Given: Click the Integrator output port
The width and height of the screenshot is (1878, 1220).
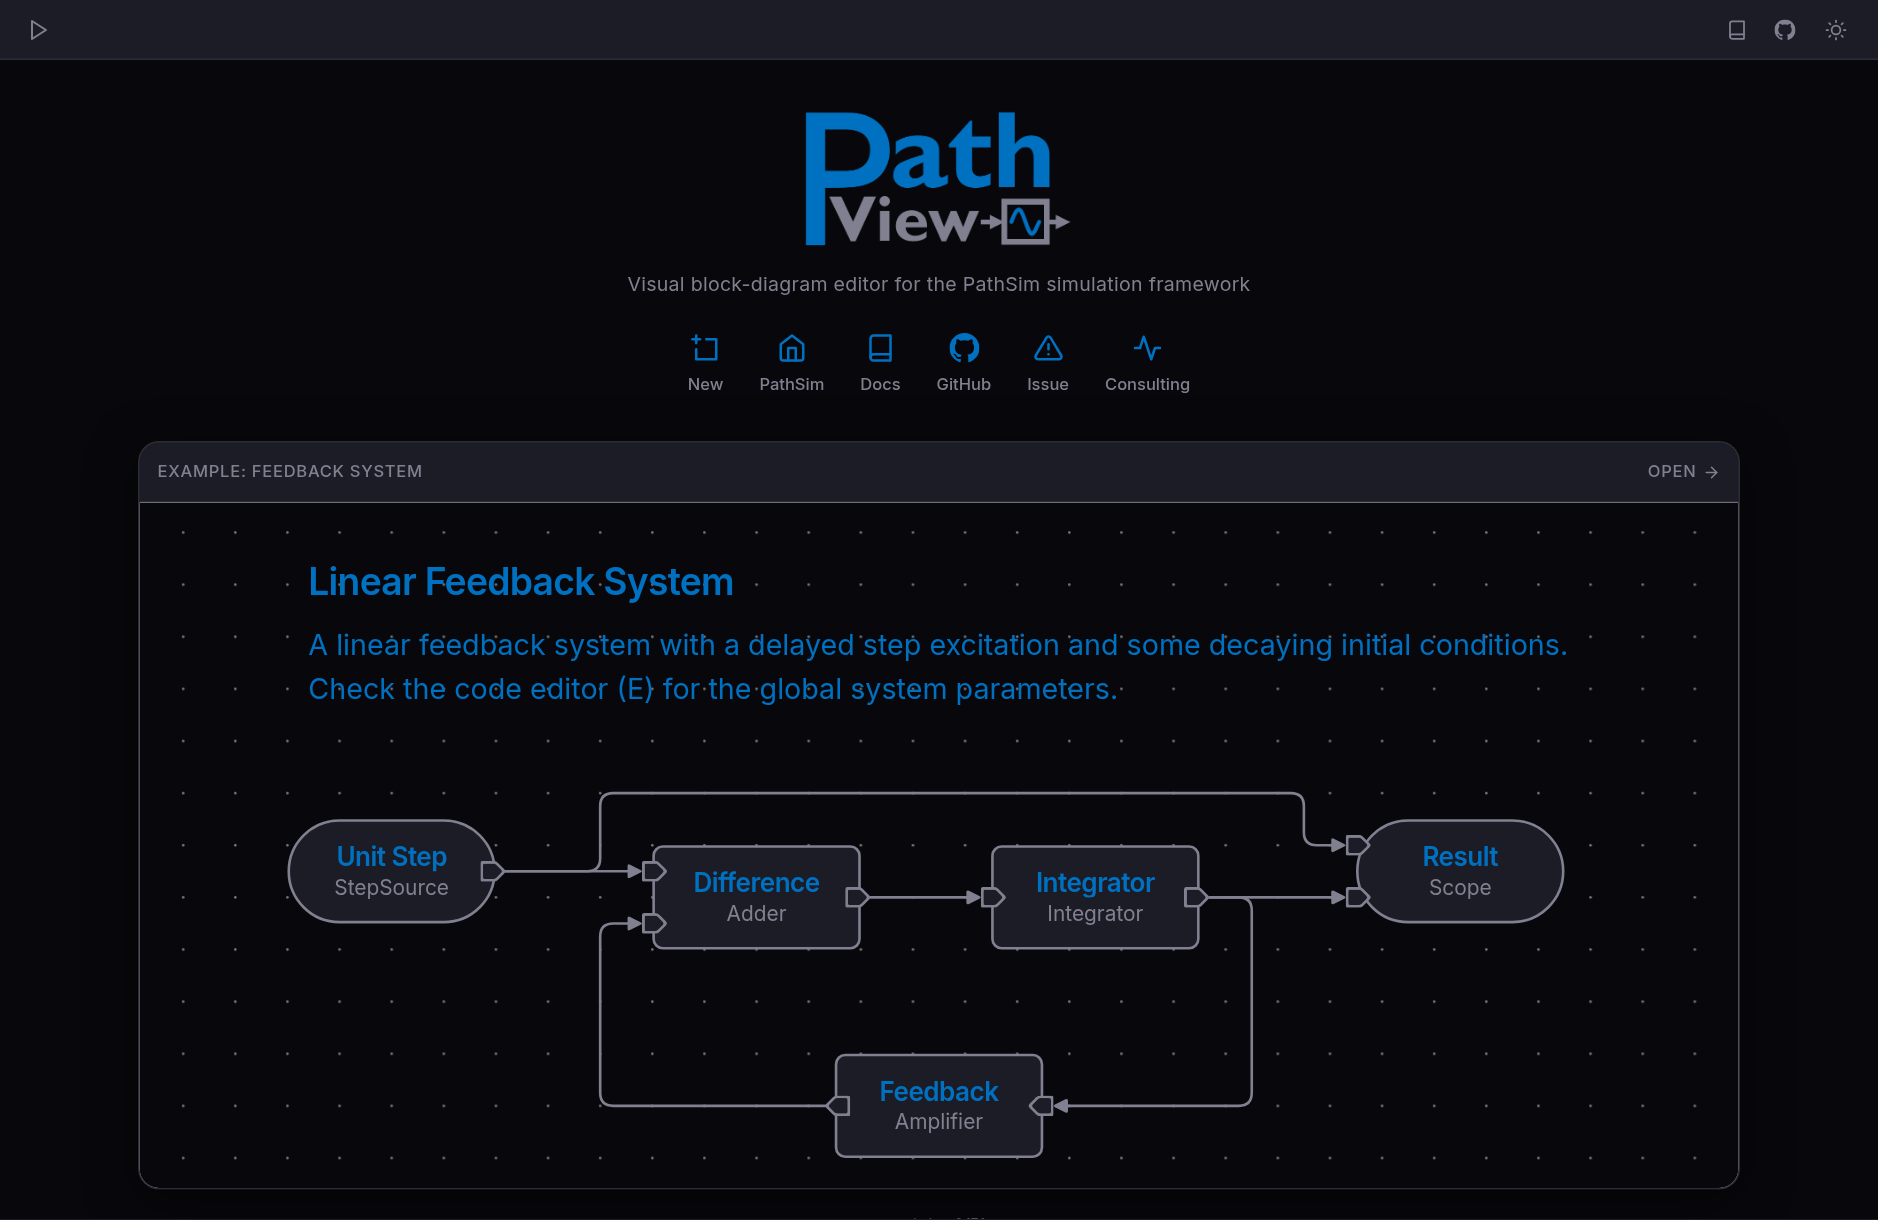Looking at the screenshot, I should point(1196,897).
